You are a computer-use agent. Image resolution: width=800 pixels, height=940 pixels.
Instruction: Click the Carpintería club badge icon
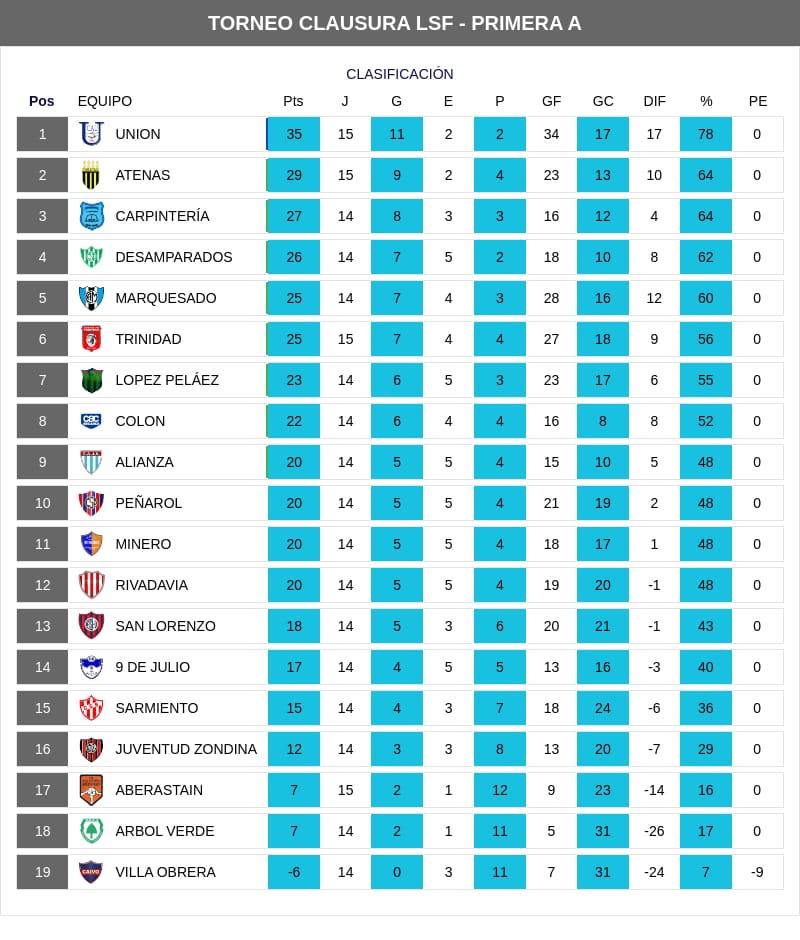92,216
